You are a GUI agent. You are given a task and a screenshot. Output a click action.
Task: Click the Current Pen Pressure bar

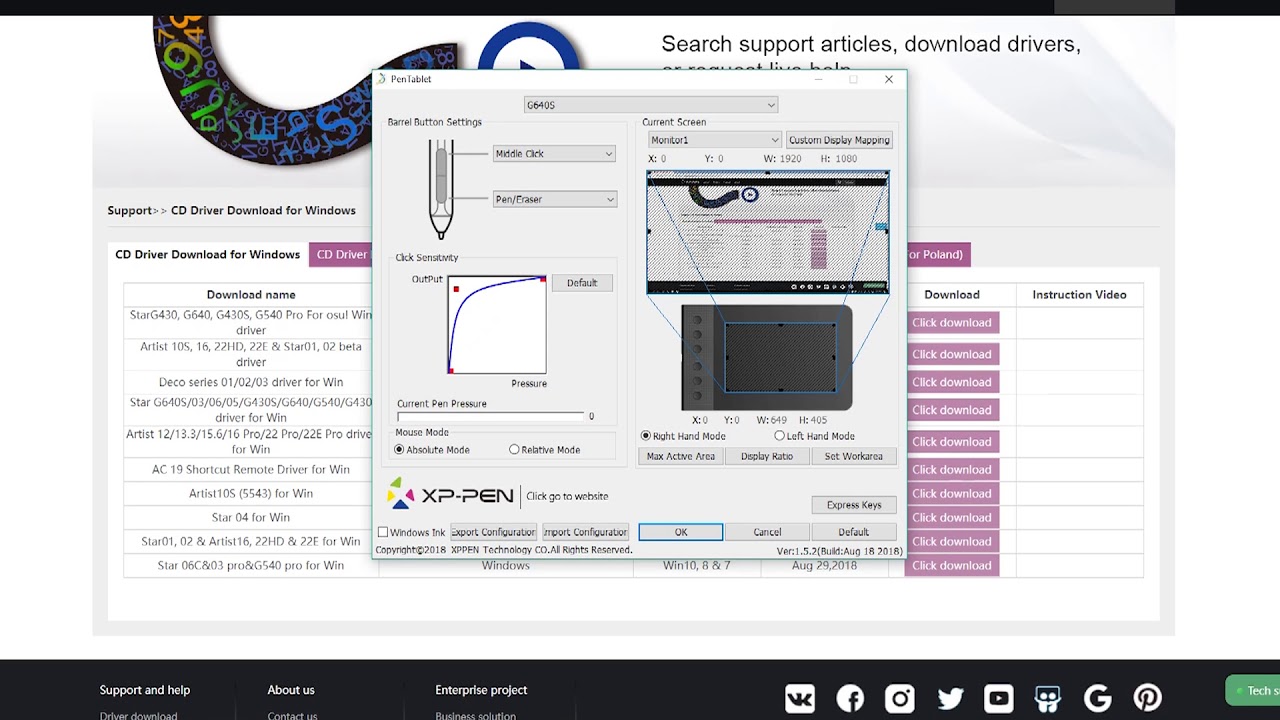click(x=490, y=416)
